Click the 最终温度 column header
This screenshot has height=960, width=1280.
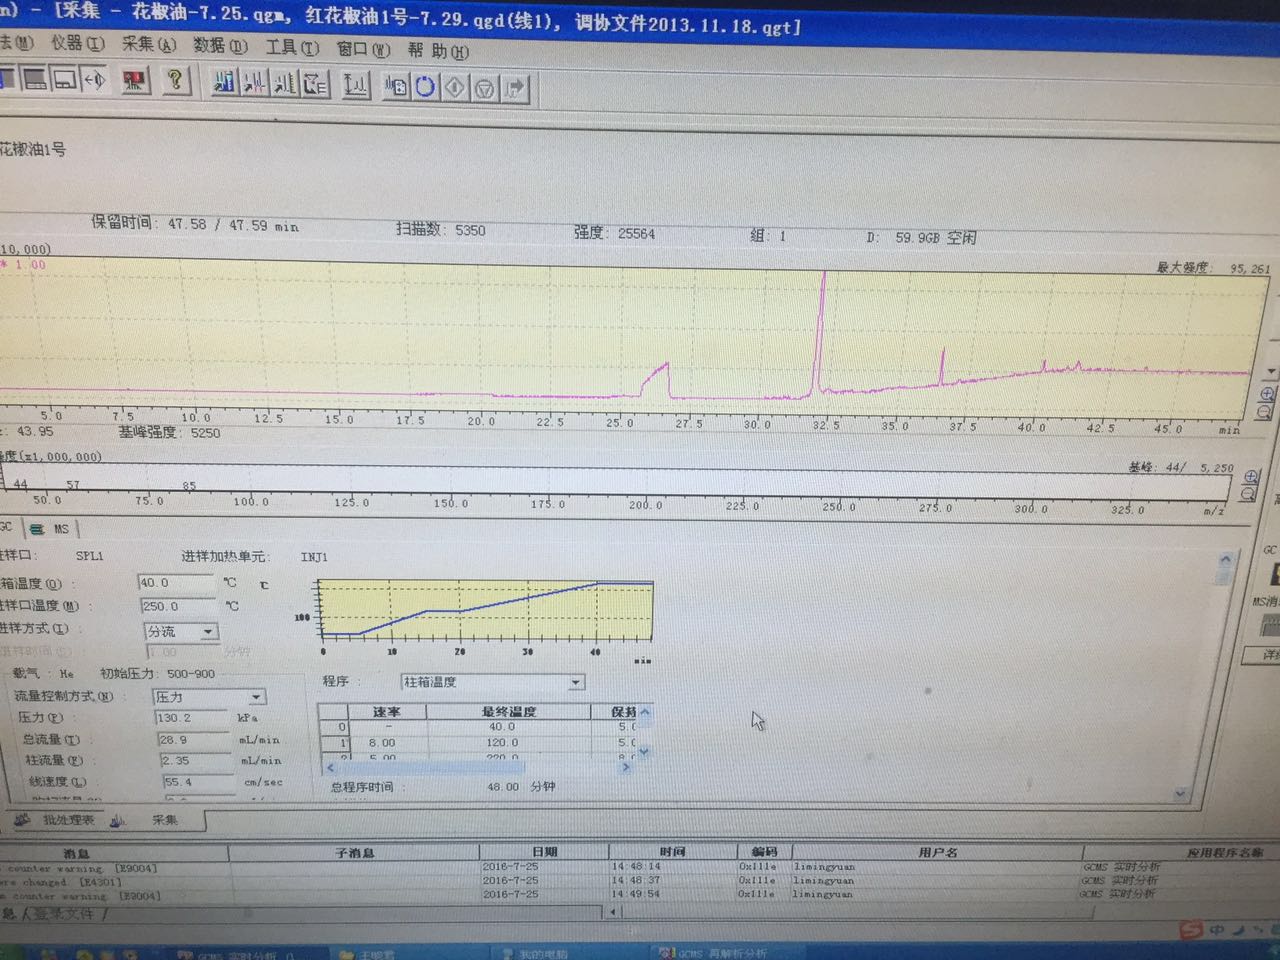click(509, 712)
